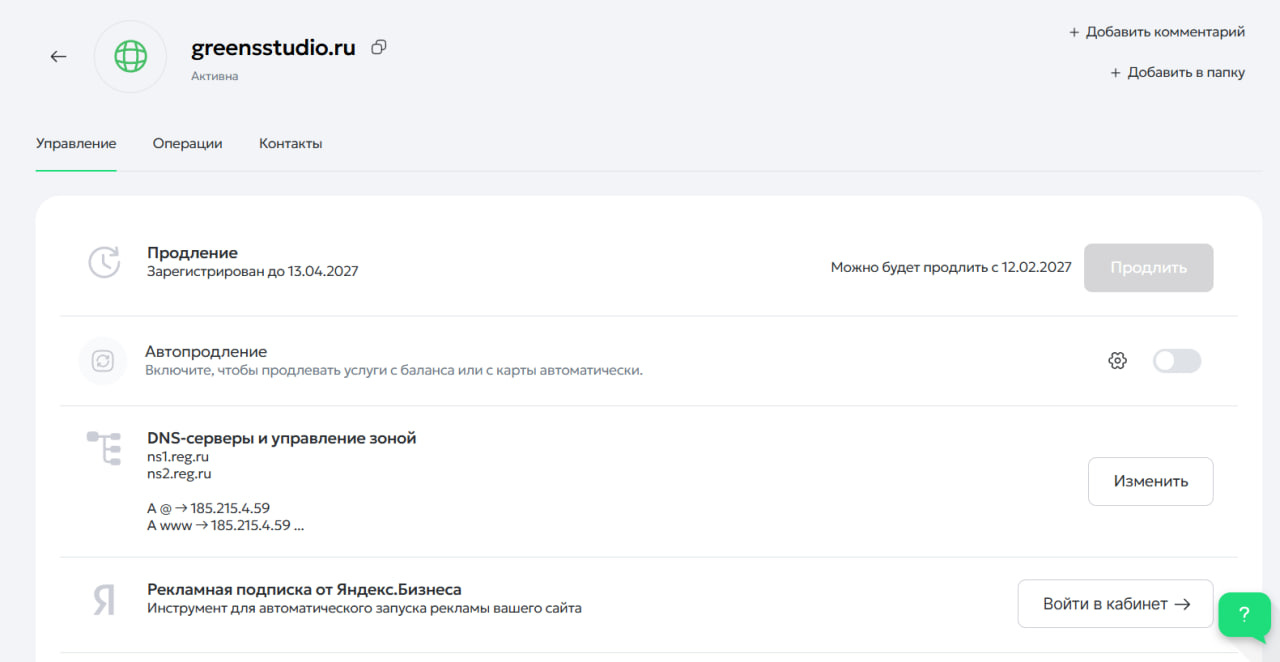The width and height of the screenshot is (1280, 662).
Task: Click the renewal clock icon
Action: (104, 261)
